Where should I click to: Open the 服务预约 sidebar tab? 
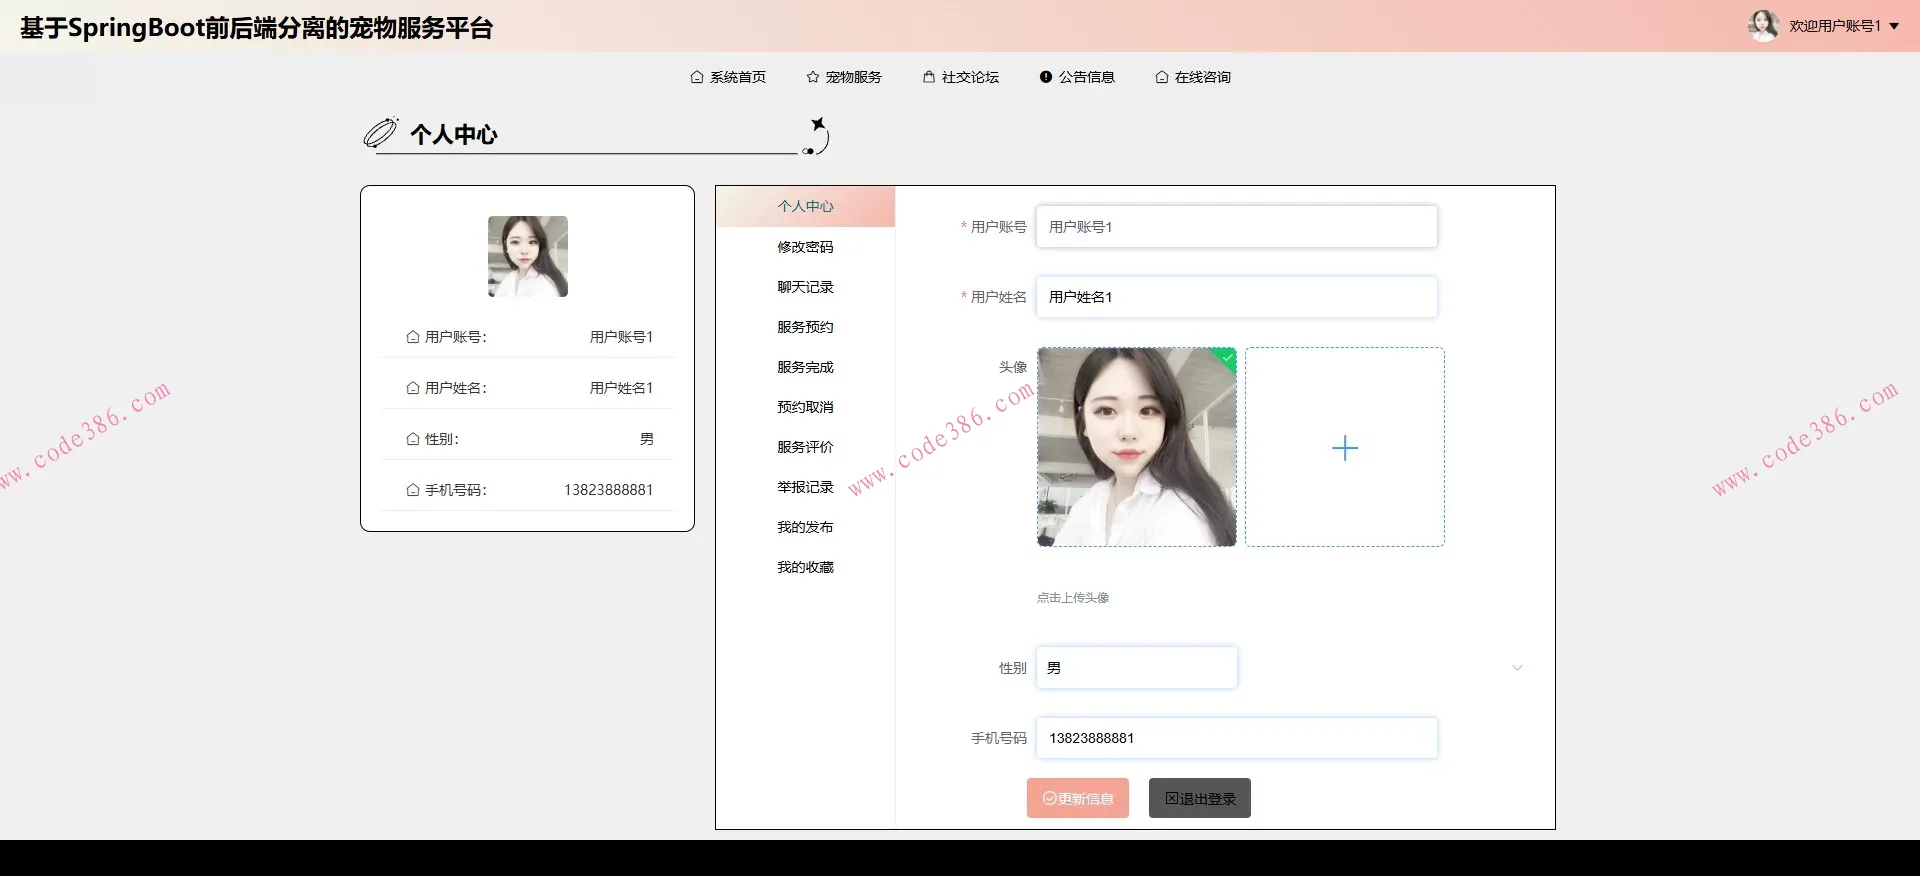click(x=805, y=327)
